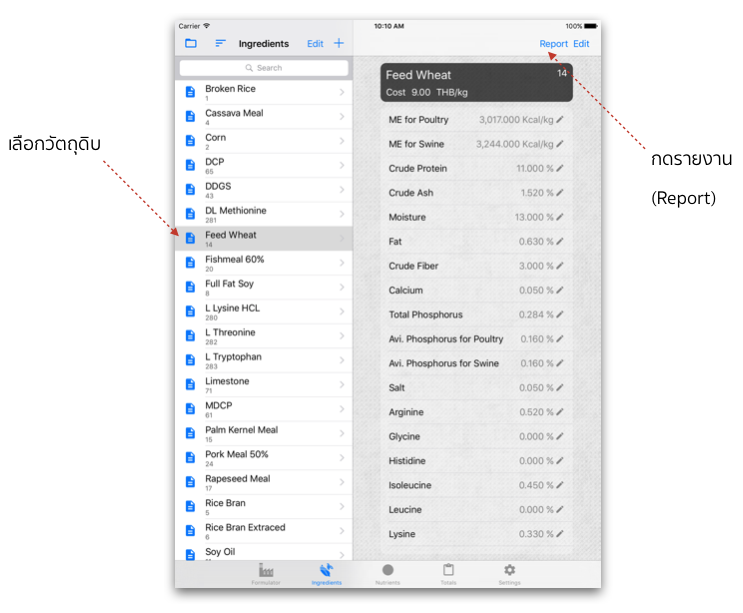The image size is (743, 613).
Task: Click pencil icon beside Calcium value
Action: point(560,290)
